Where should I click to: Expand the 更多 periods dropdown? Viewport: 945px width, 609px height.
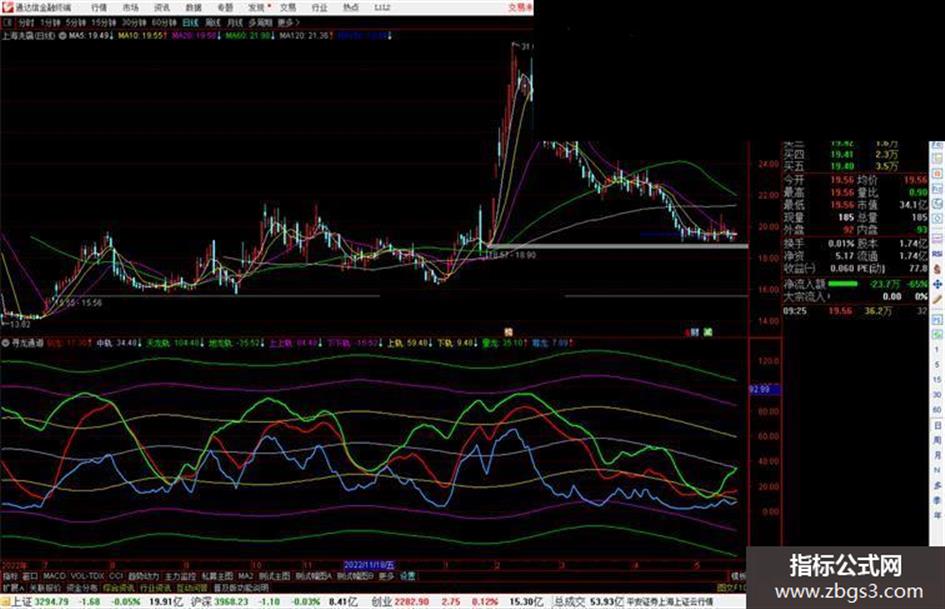point(288,23)
